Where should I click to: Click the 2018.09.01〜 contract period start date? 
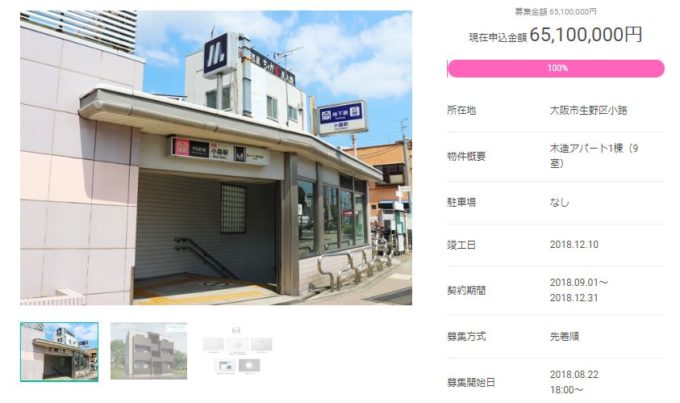(579, 283)
